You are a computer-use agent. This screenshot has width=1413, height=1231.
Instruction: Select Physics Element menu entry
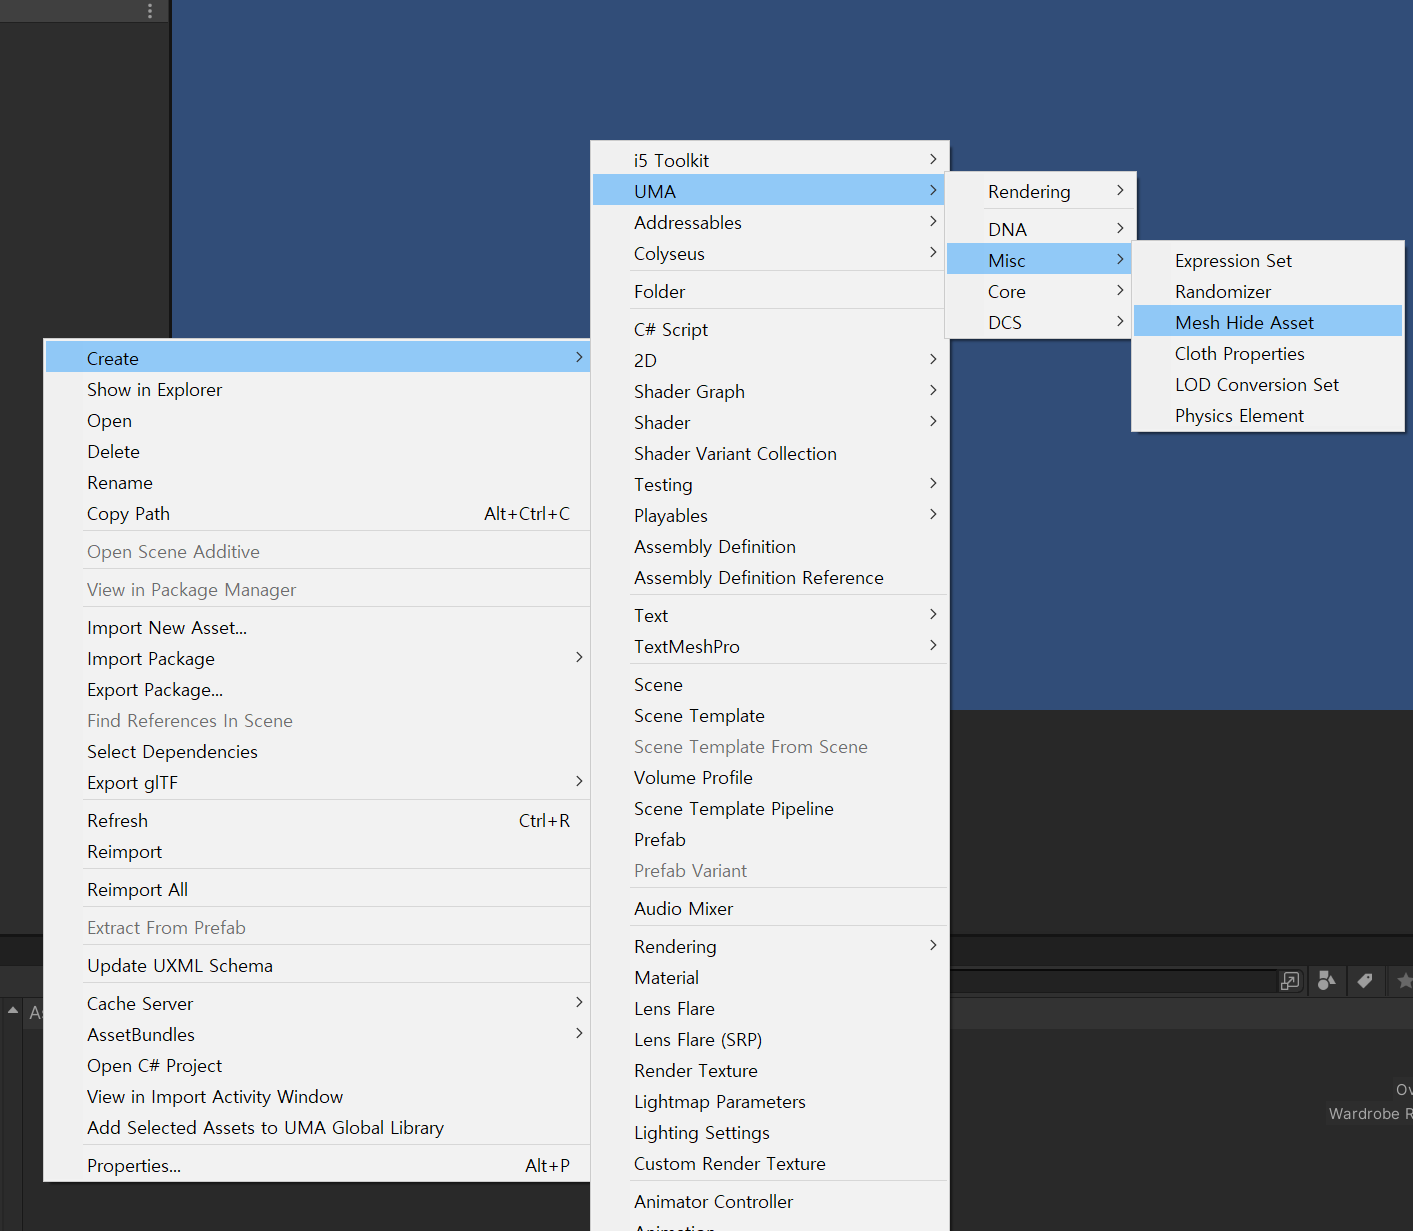(1267, 415)
